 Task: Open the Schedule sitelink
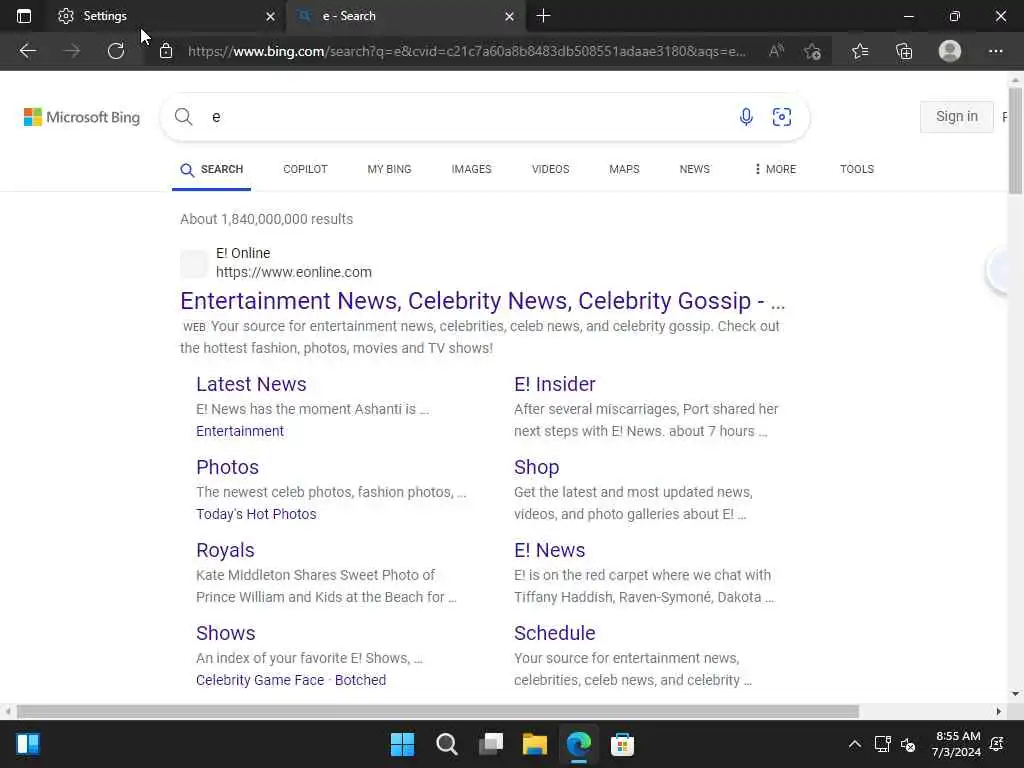(554, 633)
